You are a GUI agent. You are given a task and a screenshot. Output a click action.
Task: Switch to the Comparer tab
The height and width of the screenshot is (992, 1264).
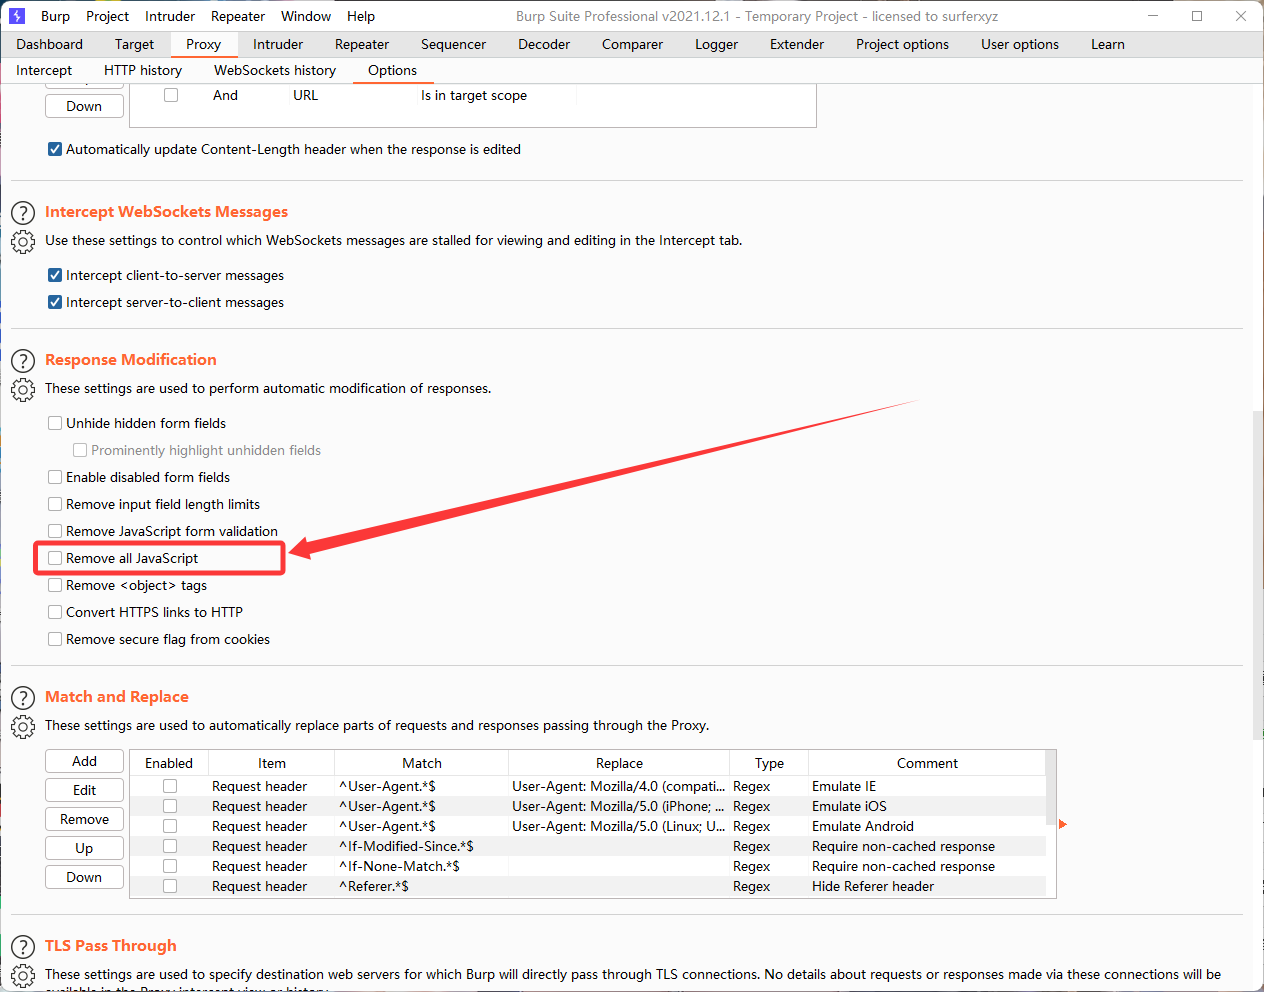(632, 44)
